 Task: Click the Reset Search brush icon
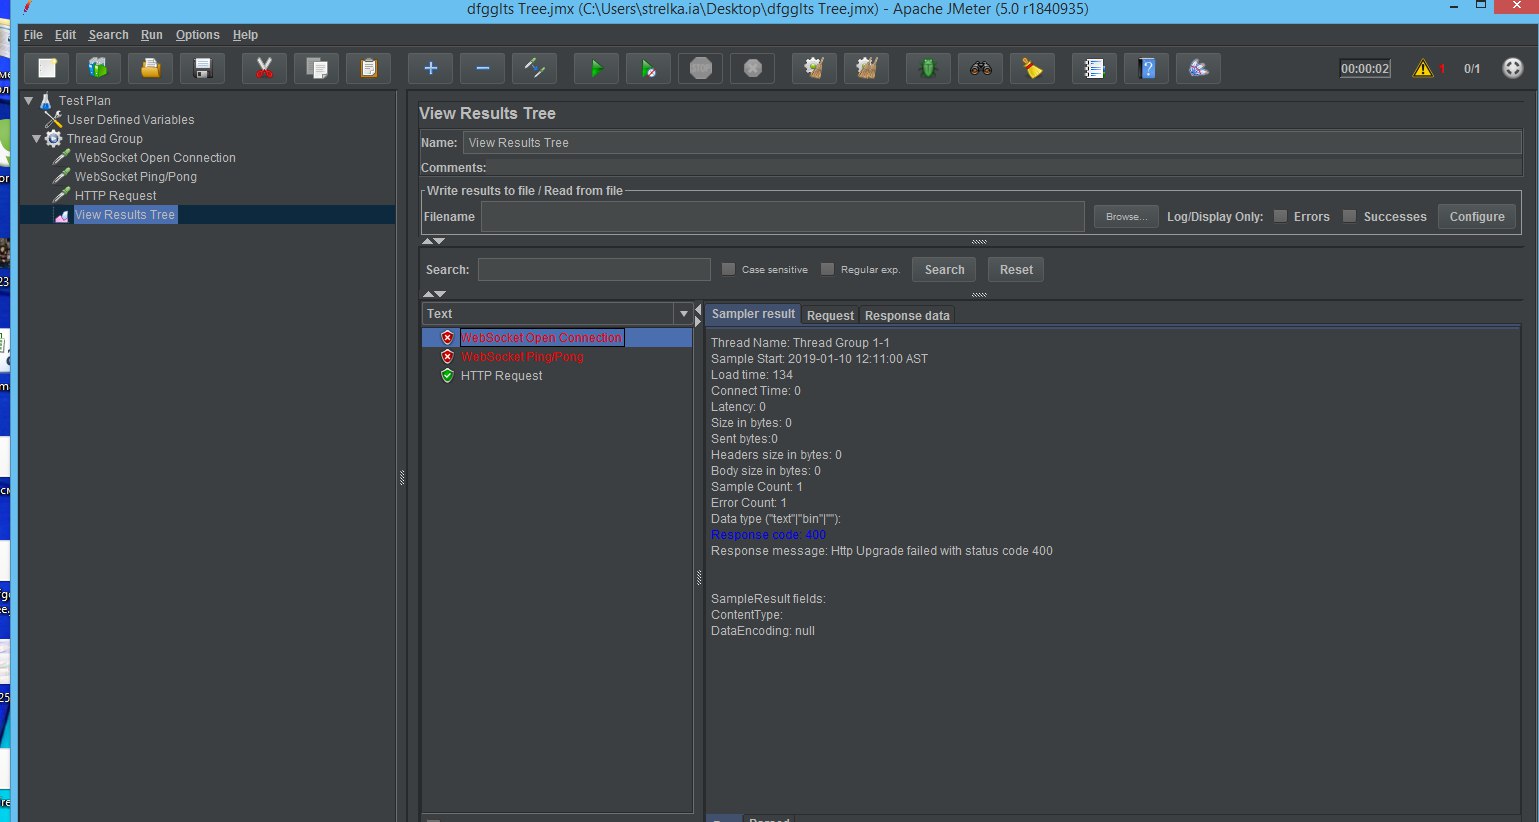[1032, 68]
